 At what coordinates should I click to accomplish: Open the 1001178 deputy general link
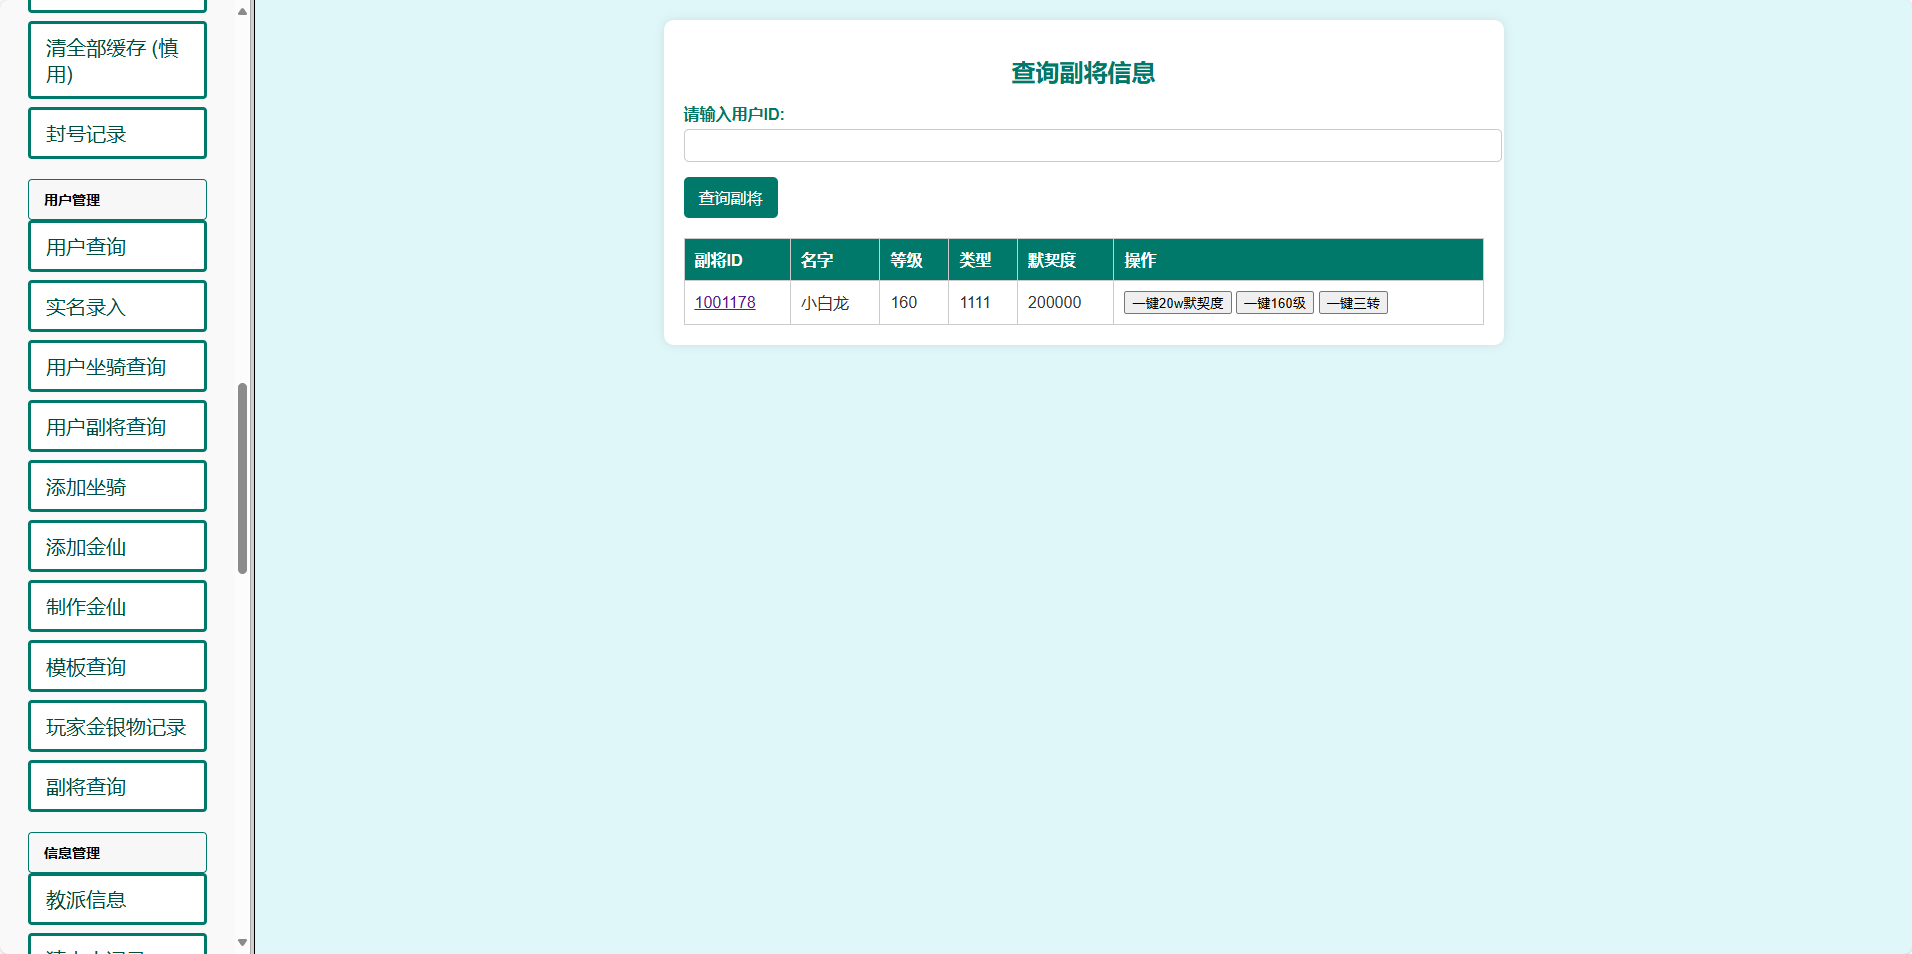(724, 302)
